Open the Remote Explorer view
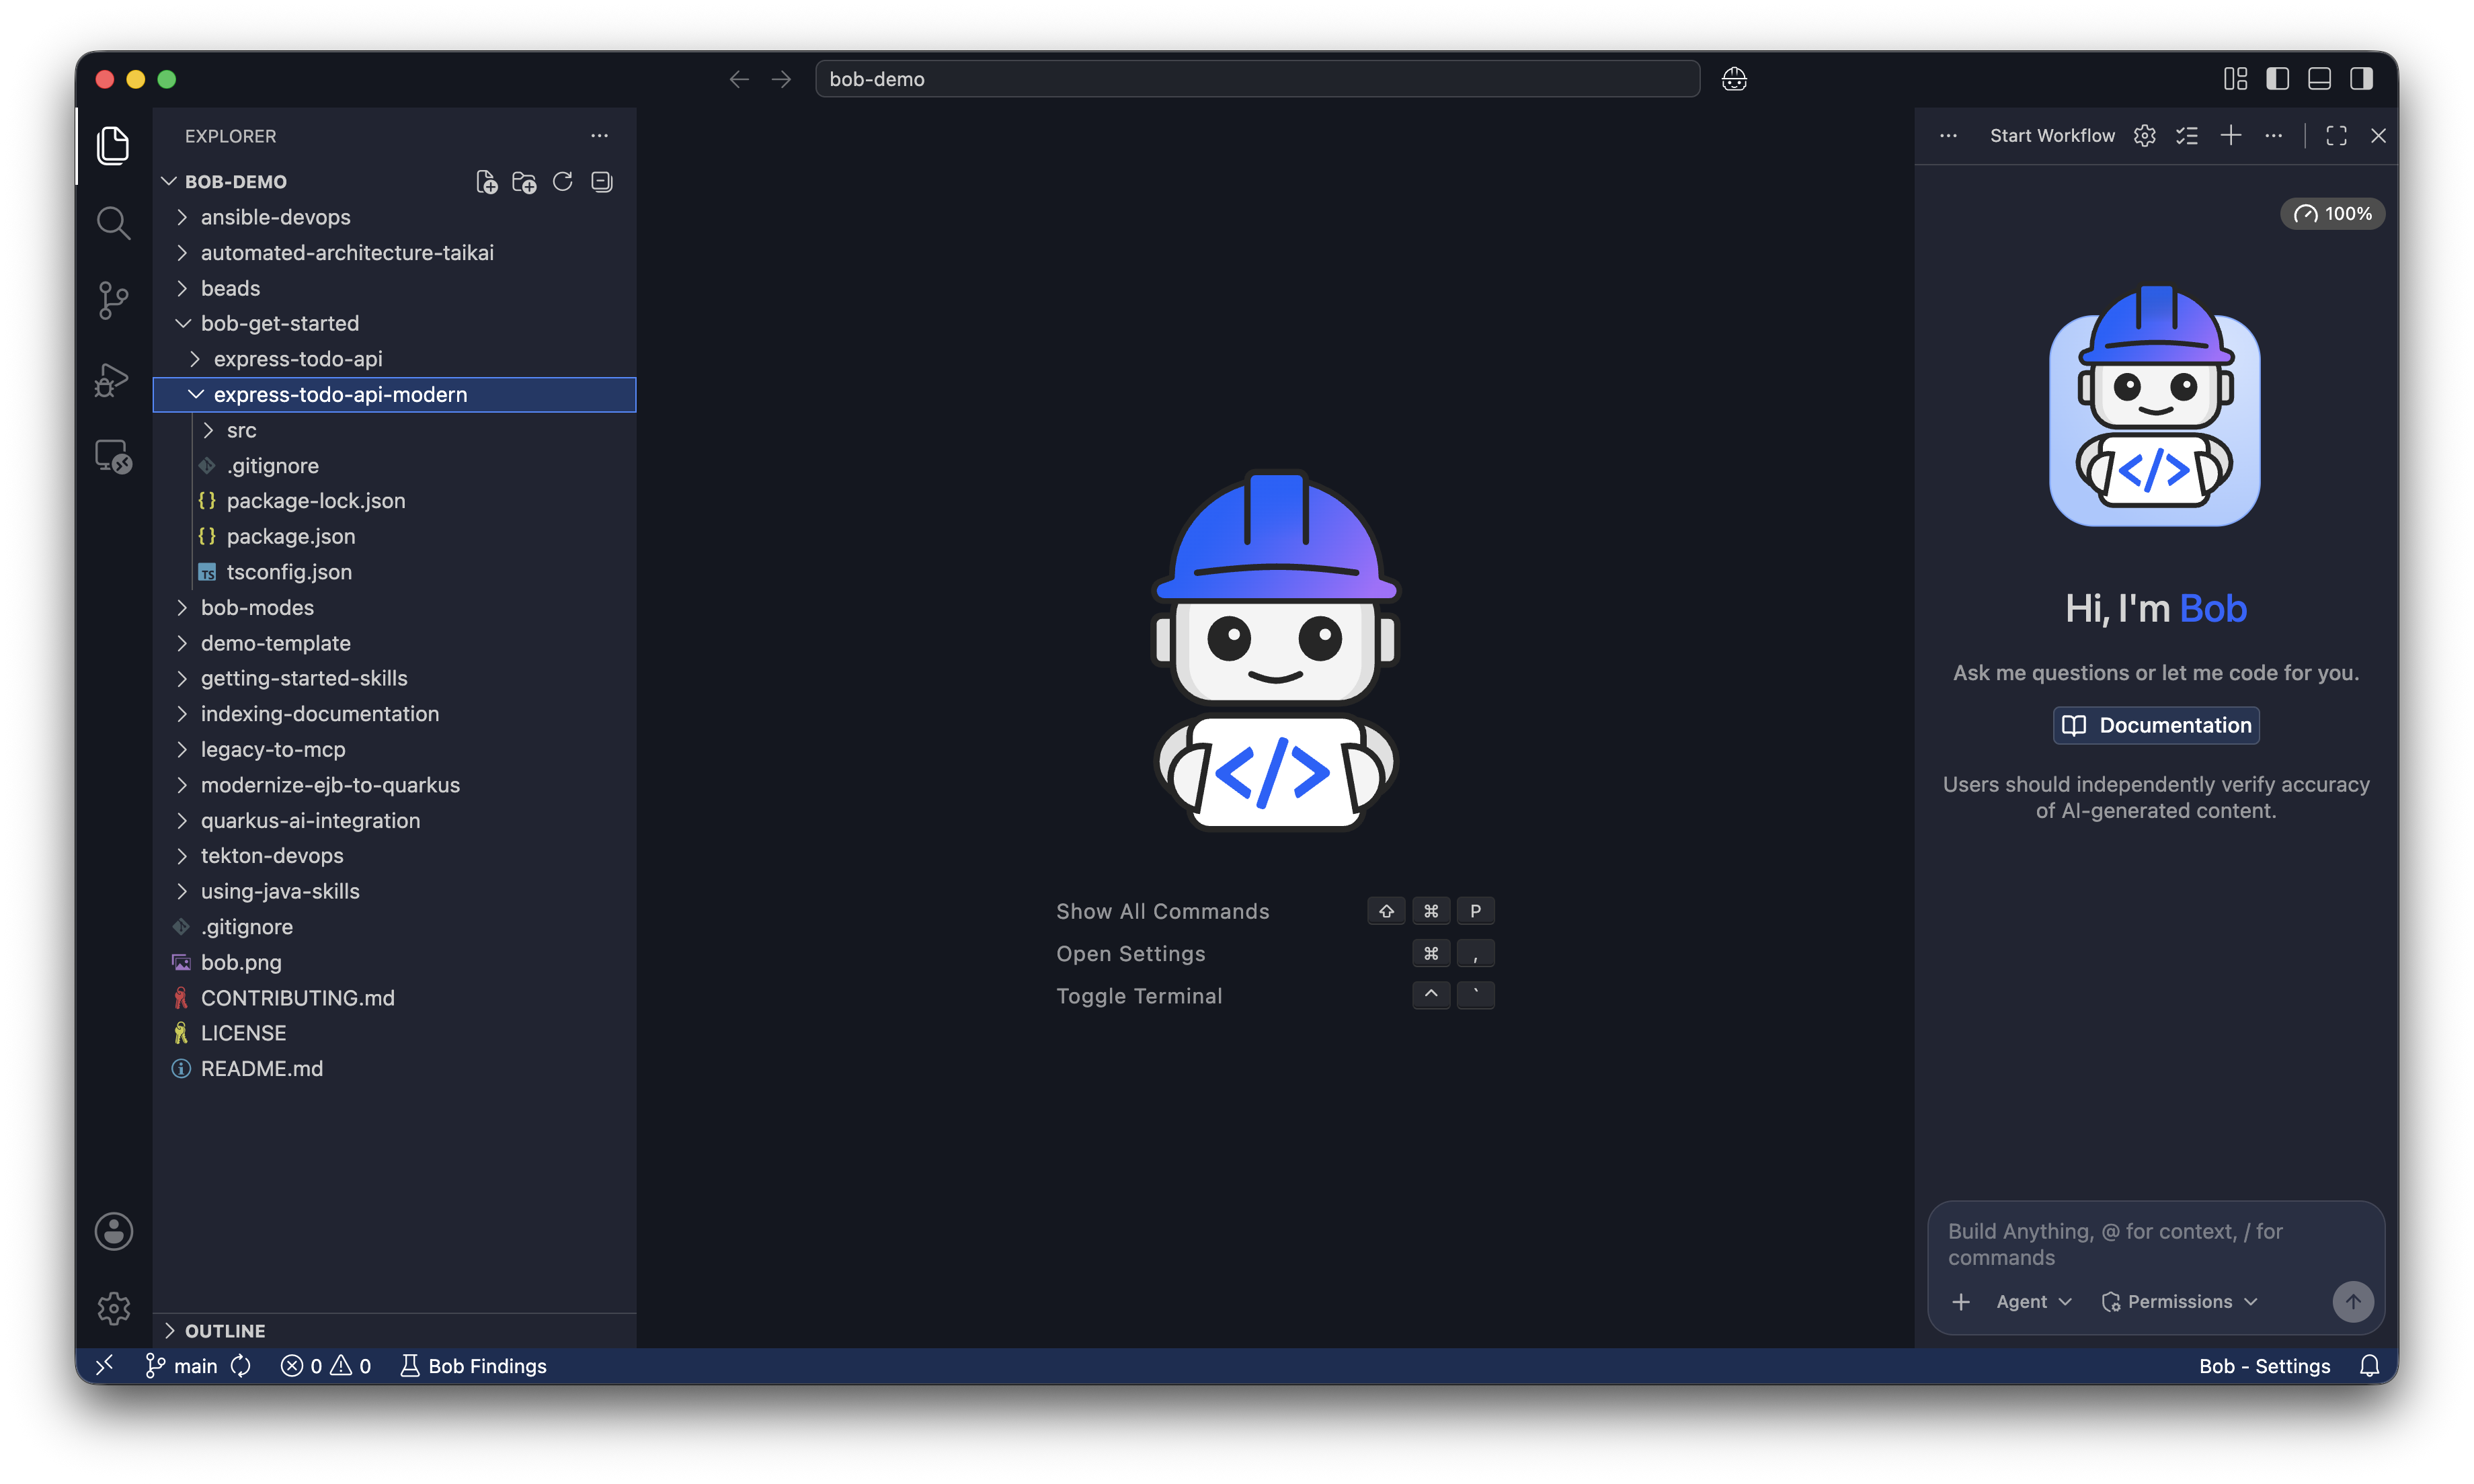This screenshot has height=1484, width=2474. (113, 457)
